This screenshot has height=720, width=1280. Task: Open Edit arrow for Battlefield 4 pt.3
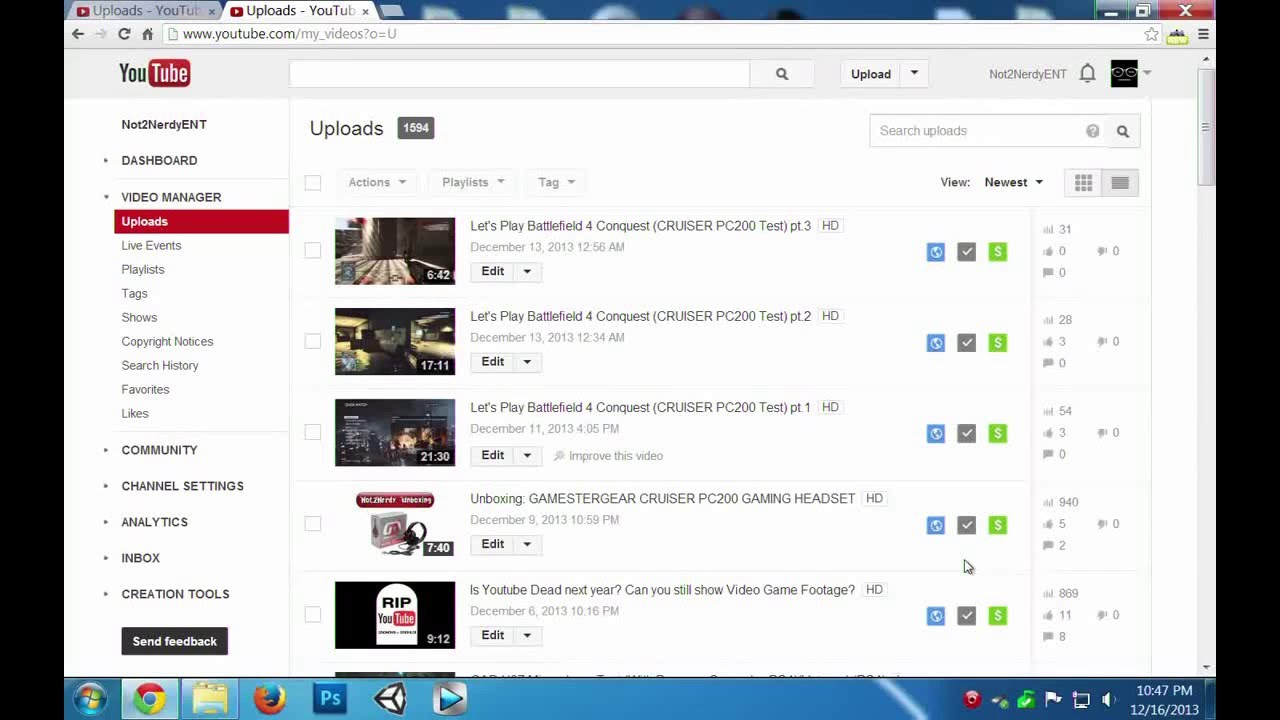pos(527,272)
